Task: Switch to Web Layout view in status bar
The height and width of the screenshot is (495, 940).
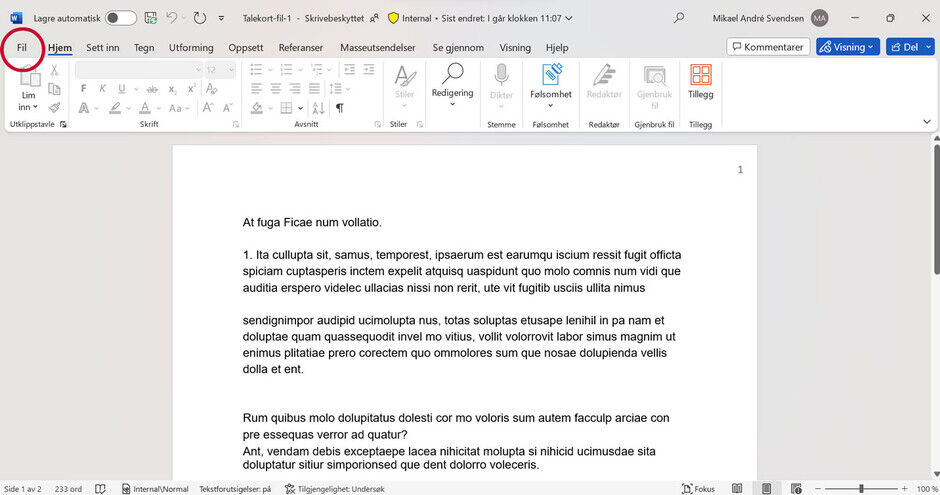Action: click(x=796, y=489)
